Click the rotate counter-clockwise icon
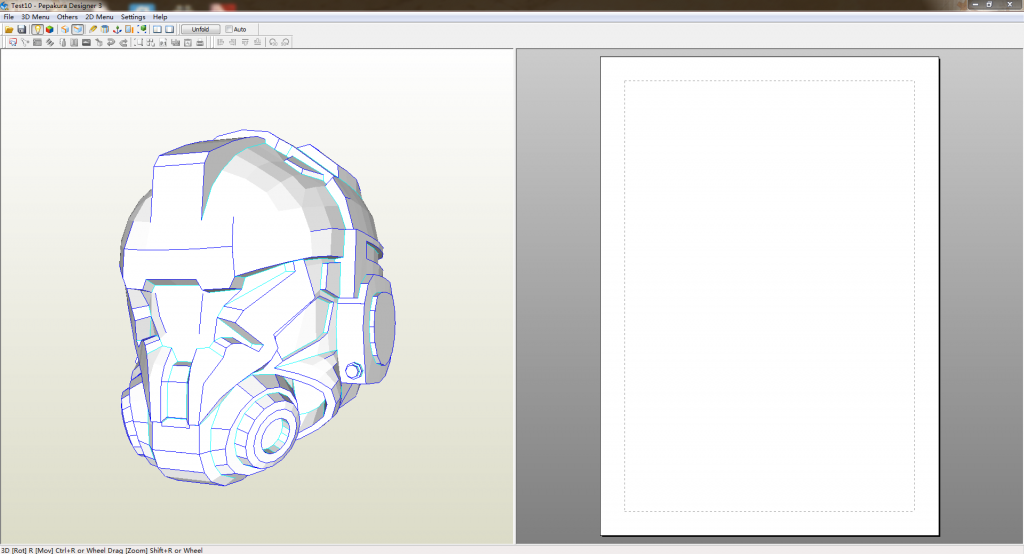 click(x=273, y=42)
